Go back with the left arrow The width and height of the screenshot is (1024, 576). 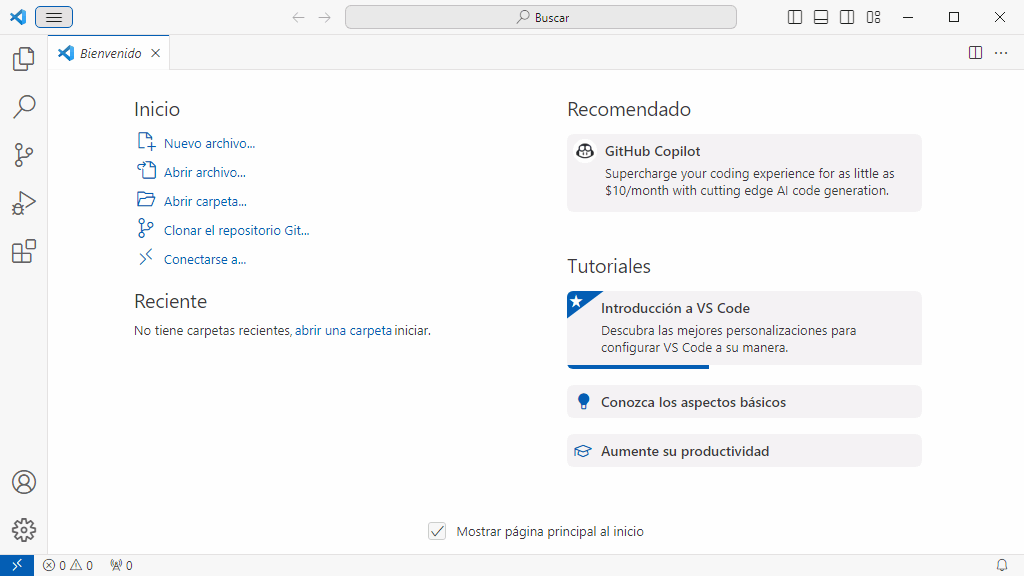[x=298, y=17]
